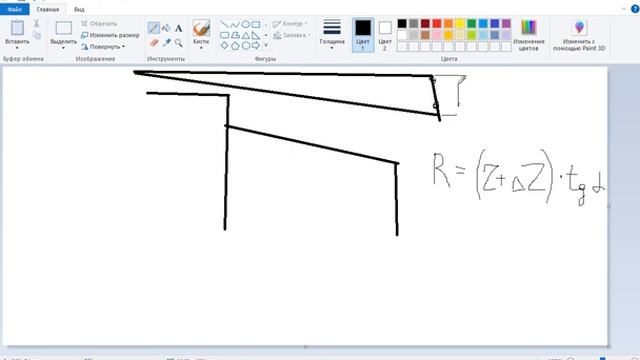
Task: Open the Вставить dropdown arrow
Action: coord(17,48)
